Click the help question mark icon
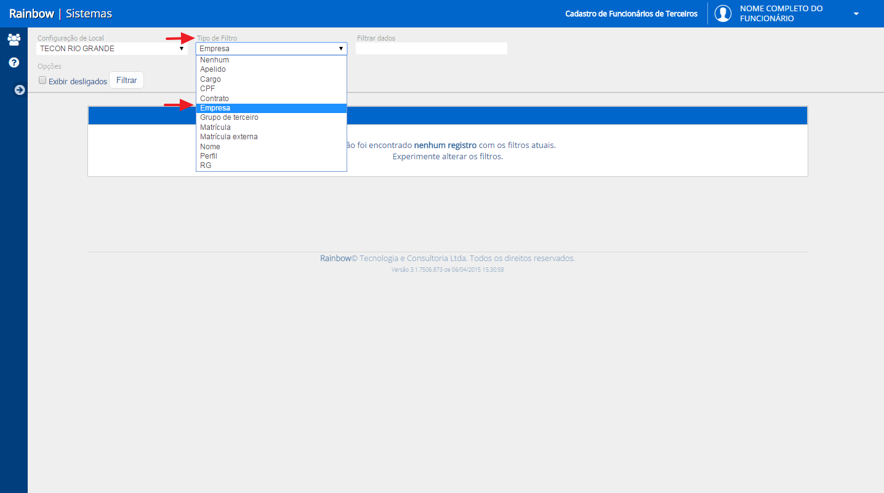The width and height of the screenshot is (884, 493). coord(14,63)
